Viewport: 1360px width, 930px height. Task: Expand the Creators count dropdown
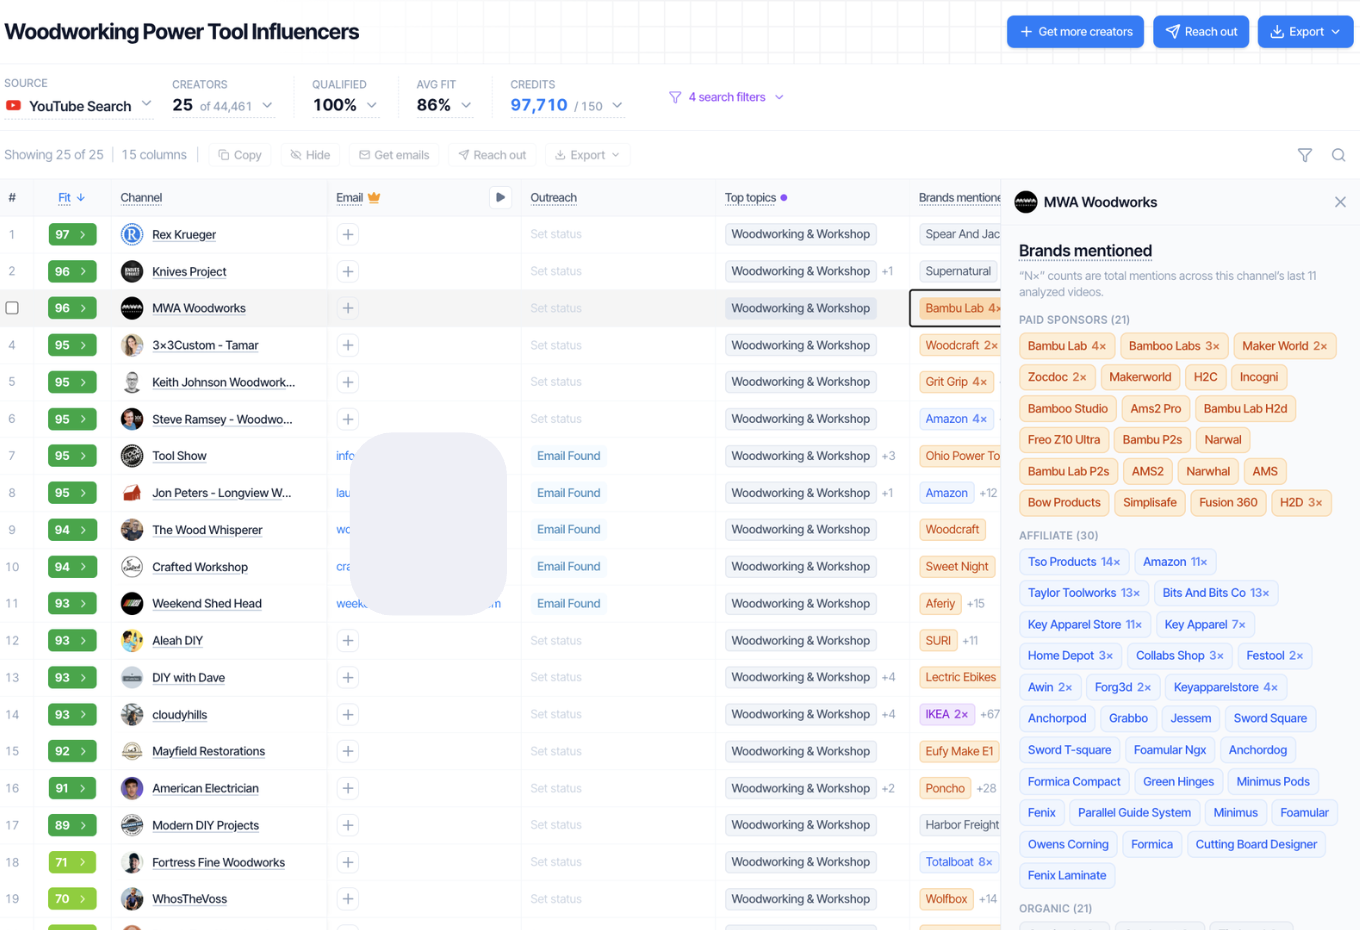[222, 105]
